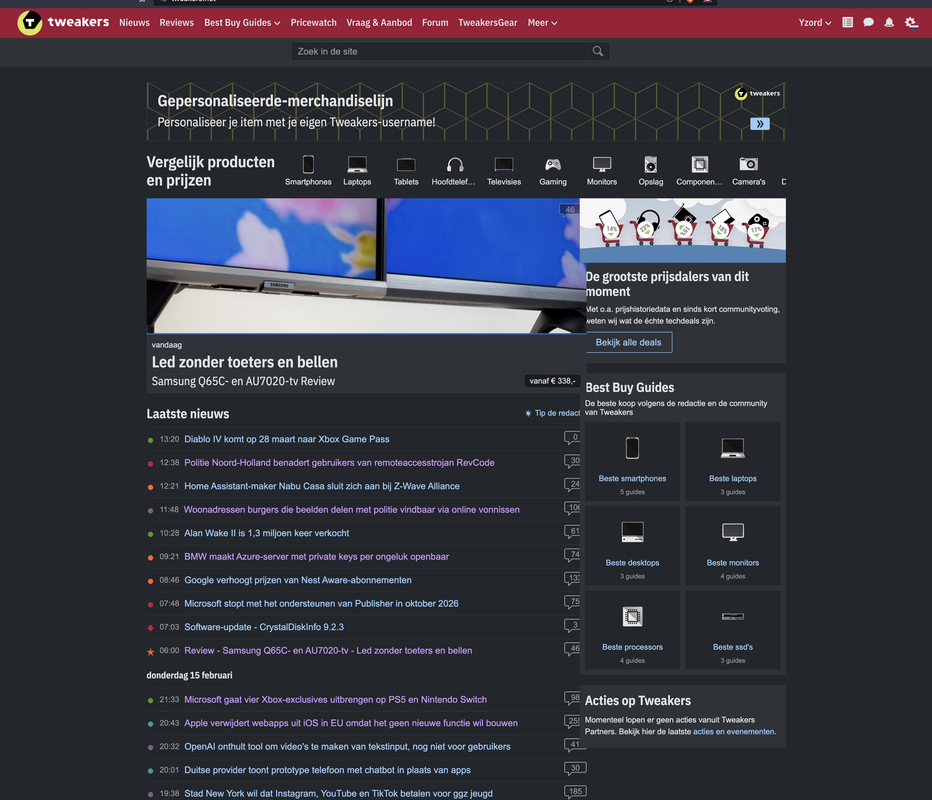932x800 pixels.
Task: Open Beste monitors guide tile
Action: 733,546
